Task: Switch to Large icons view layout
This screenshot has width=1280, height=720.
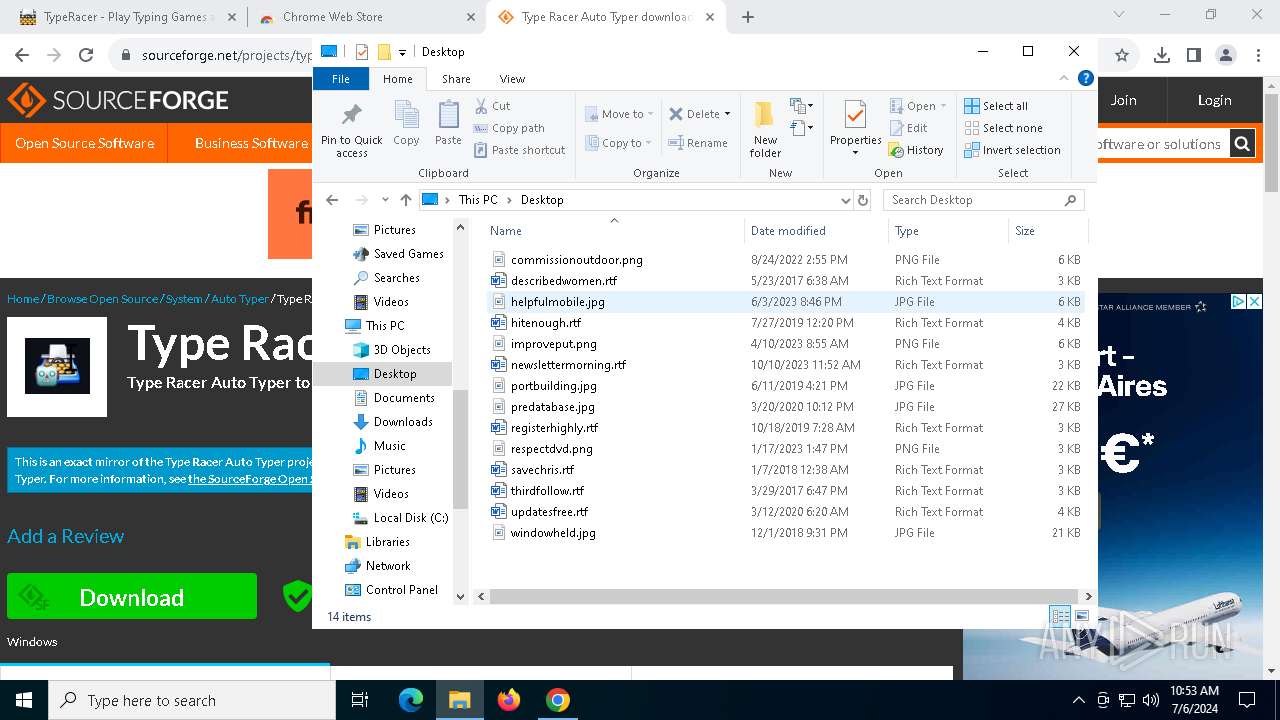Action: point(1081,616)
